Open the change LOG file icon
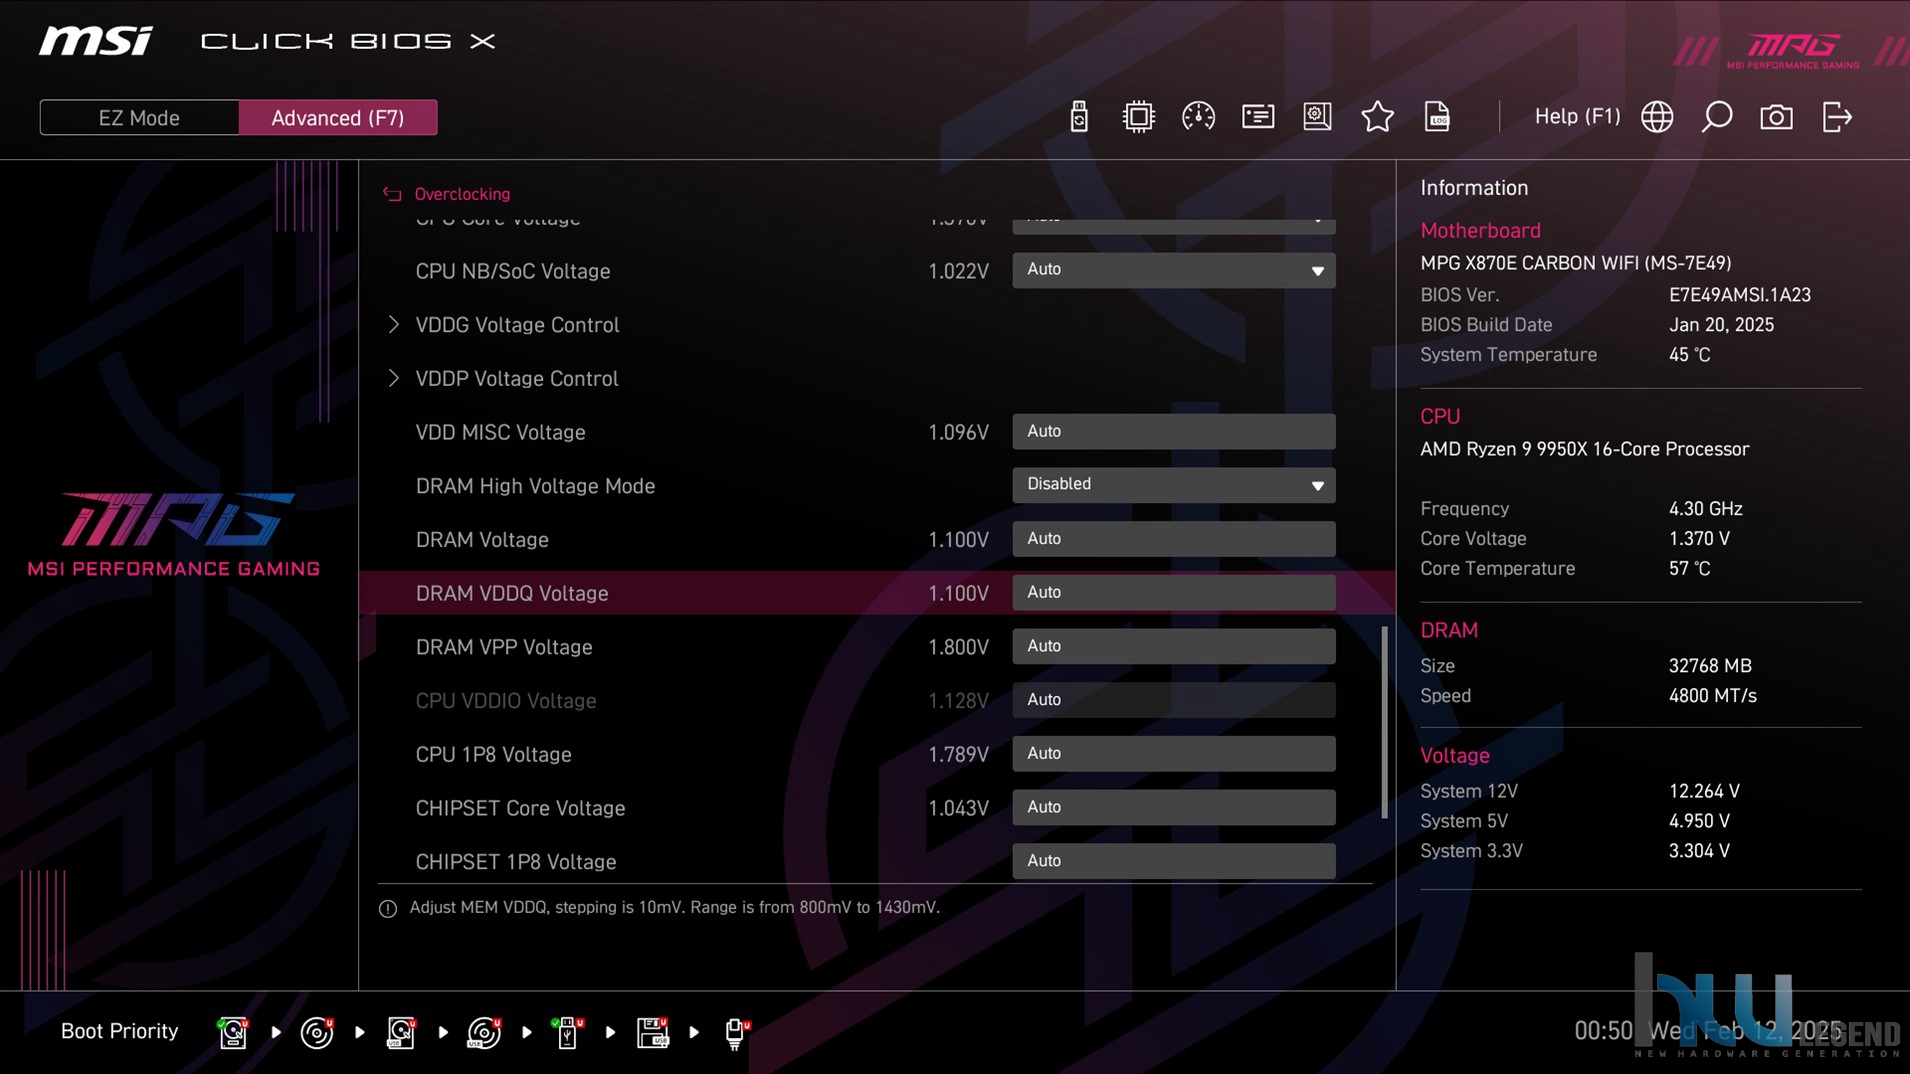Screen dimensions: 1910x1074 (1437, 117)
